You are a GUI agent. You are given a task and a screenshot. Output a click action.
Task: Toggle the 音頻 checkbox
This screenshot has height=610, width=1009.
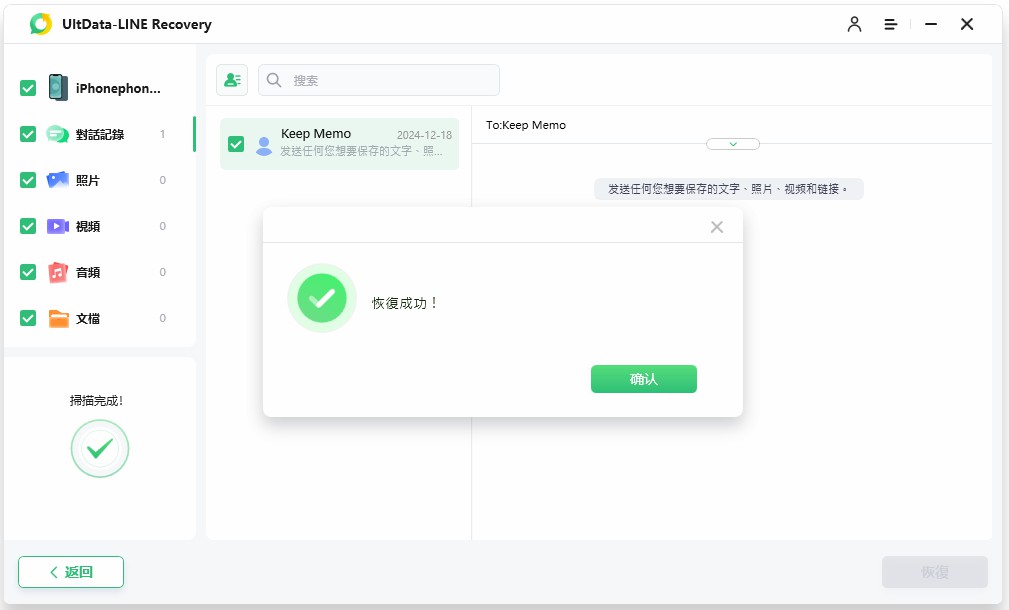[28, 272]
